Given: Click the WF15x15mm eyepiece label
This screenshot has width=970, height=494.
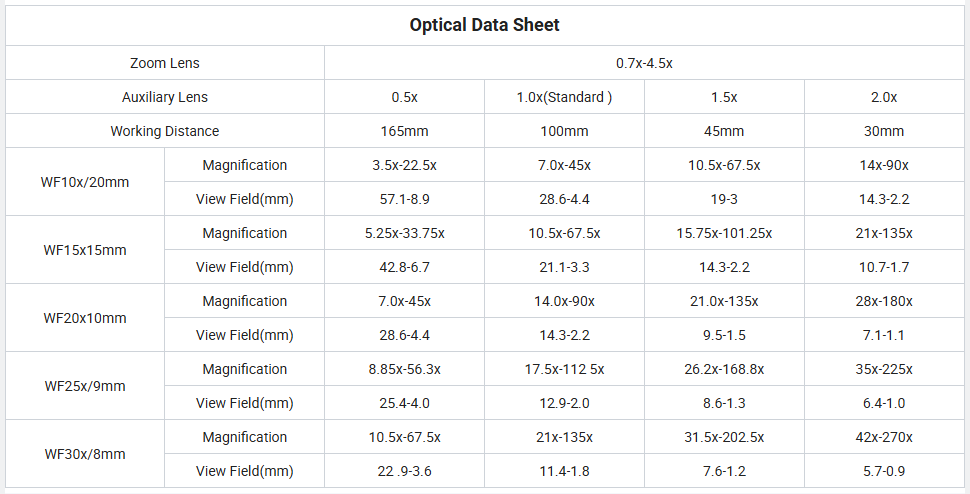Looking at the screenshot, I should 85,250.
